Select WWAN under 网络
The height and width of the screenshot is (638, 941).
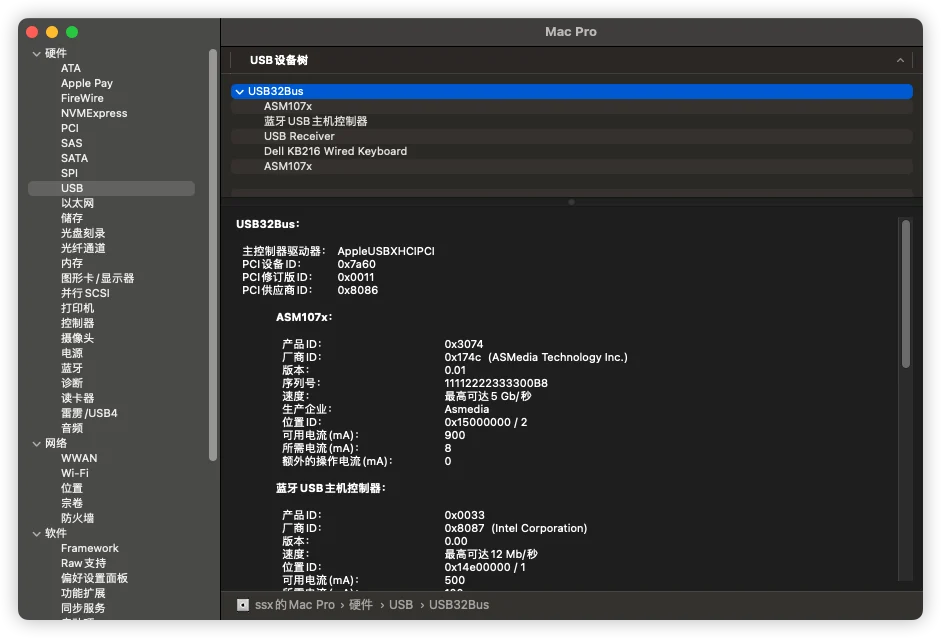pyautogui.click(x=79, y=459)
